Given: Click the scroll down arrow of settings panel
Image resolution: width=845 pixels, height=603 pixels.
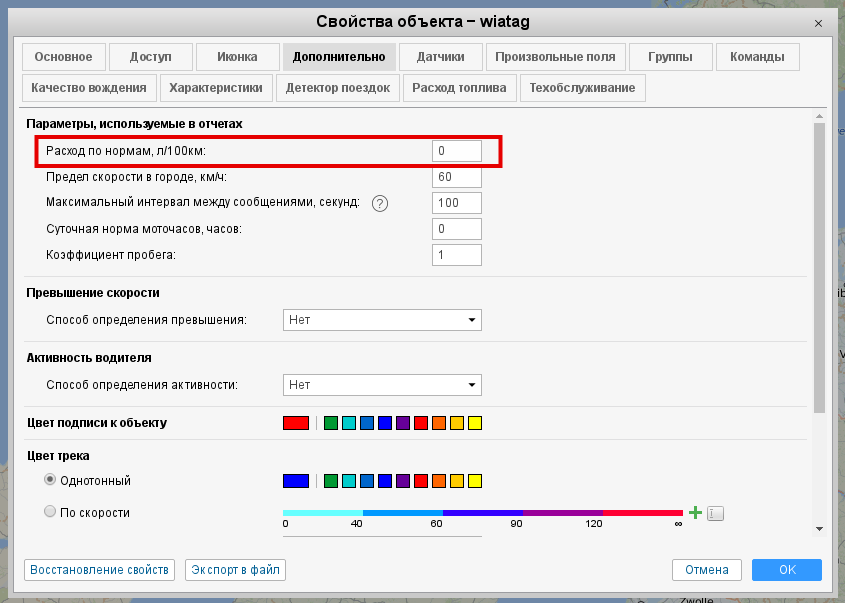Looking at the screenshot, I should click(x=819, y=529).
